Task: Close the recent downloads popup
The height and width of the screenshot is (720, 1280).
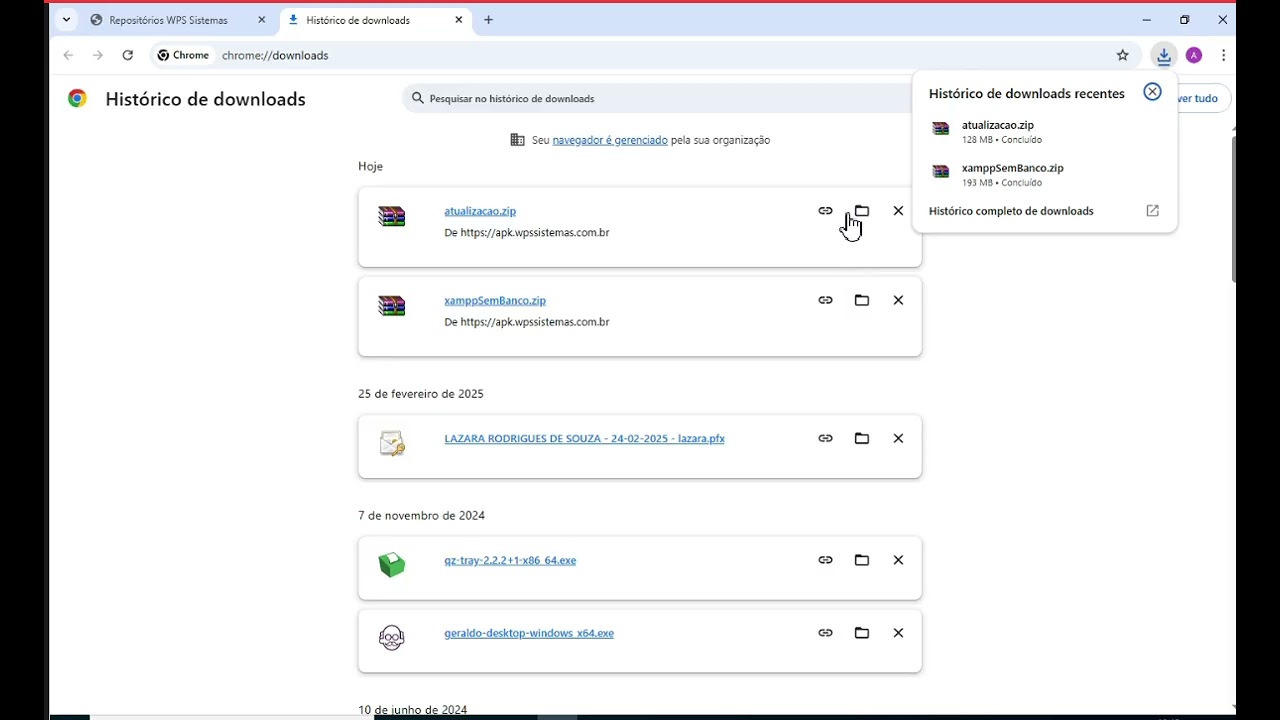Action: point(1152,92)
